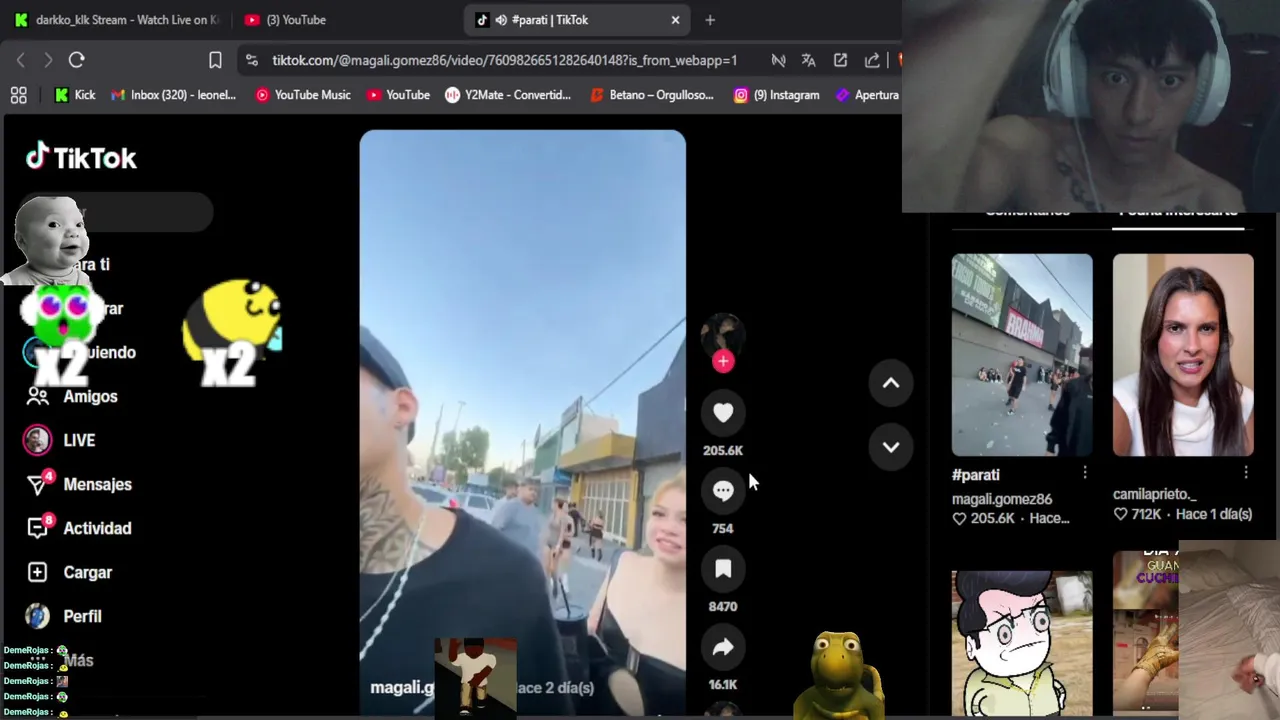
Task: Click 205.6K likes count beside video
Action: click(723, 450)
